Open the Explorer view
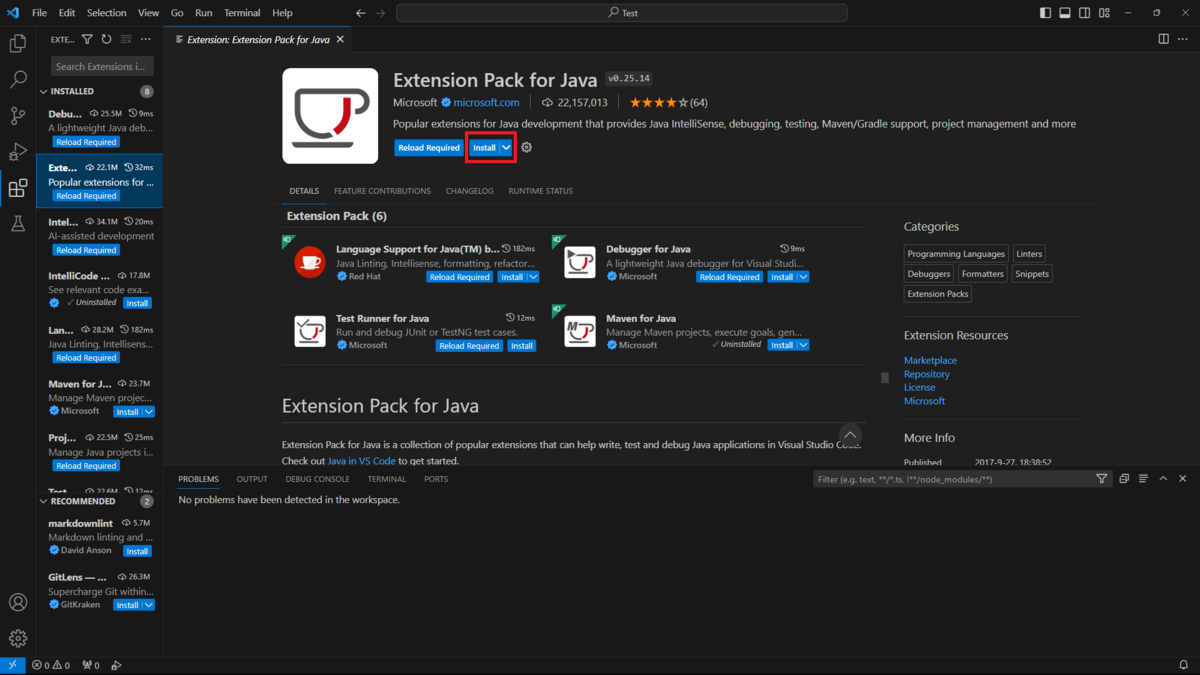 [x=17, y=43]
